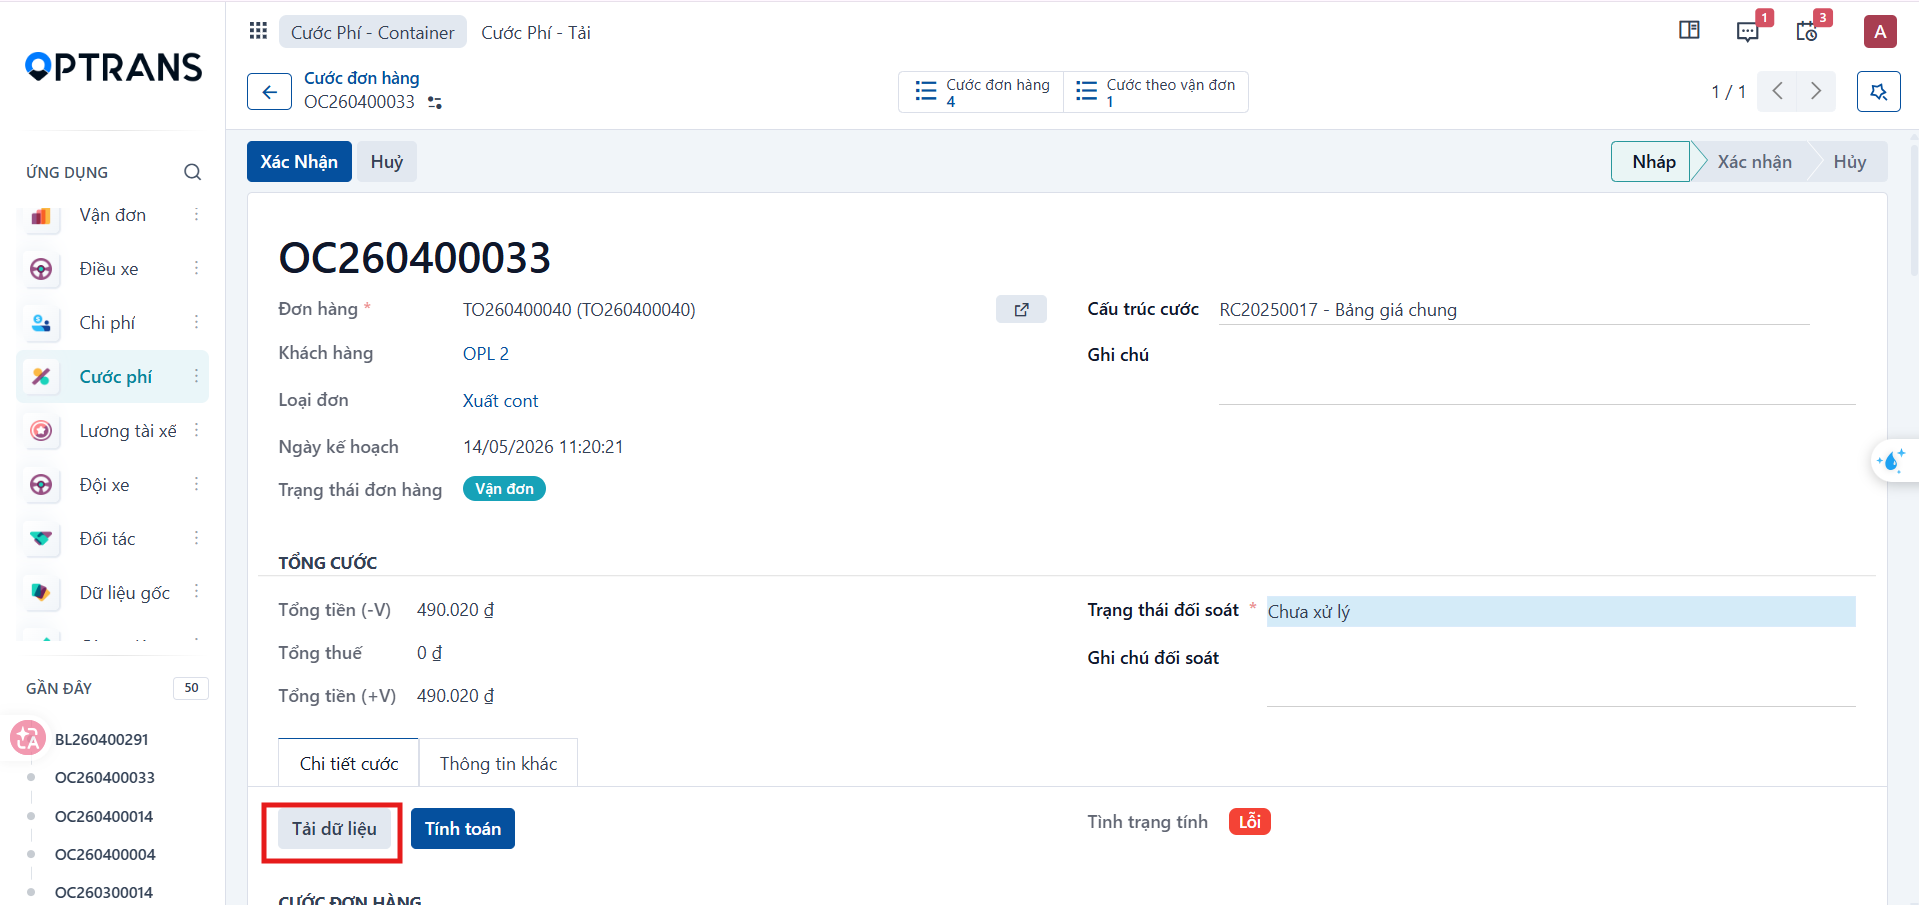Open recent record BL260400291
This screenshot has height=905, width=1919.
(101, 739)
